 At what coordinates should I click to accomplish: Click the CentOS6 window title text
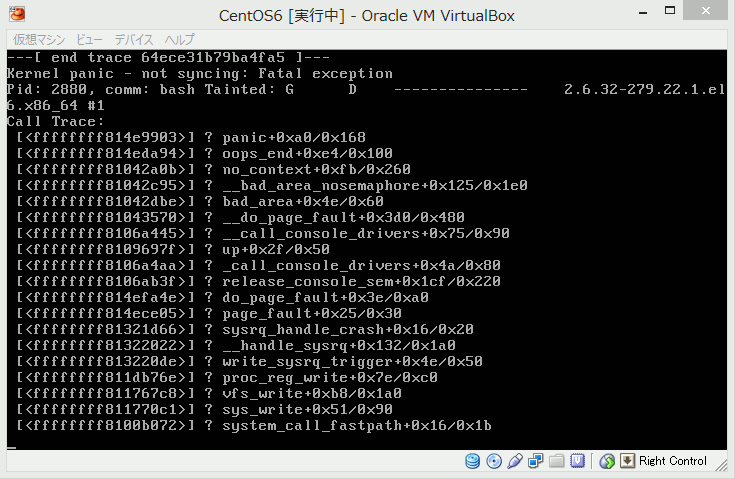click(367, 15)
